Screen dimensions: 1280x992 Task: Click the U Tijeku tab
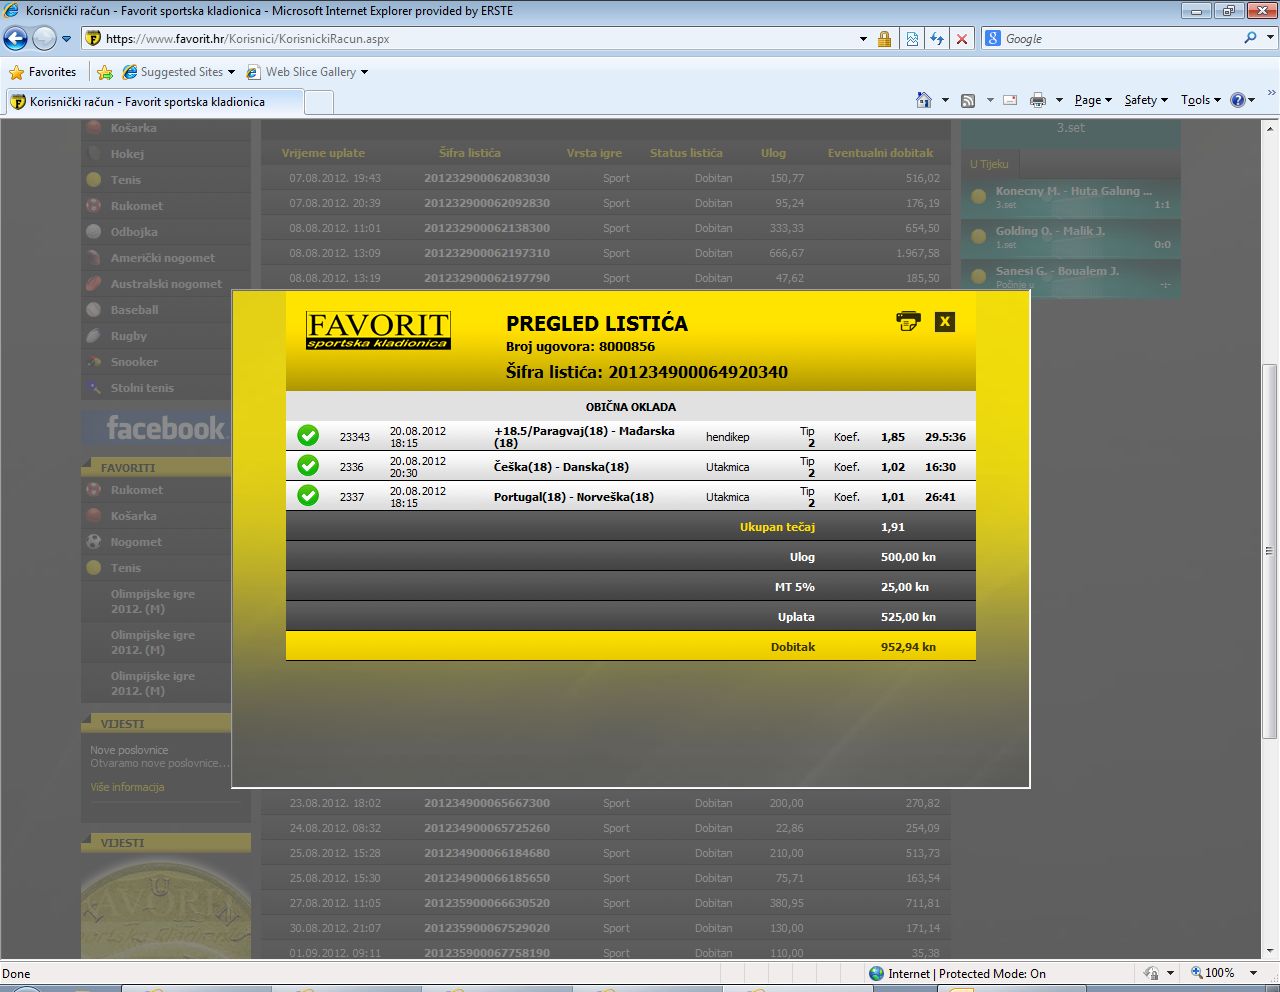pyautogui.click(x=989, y=164)
